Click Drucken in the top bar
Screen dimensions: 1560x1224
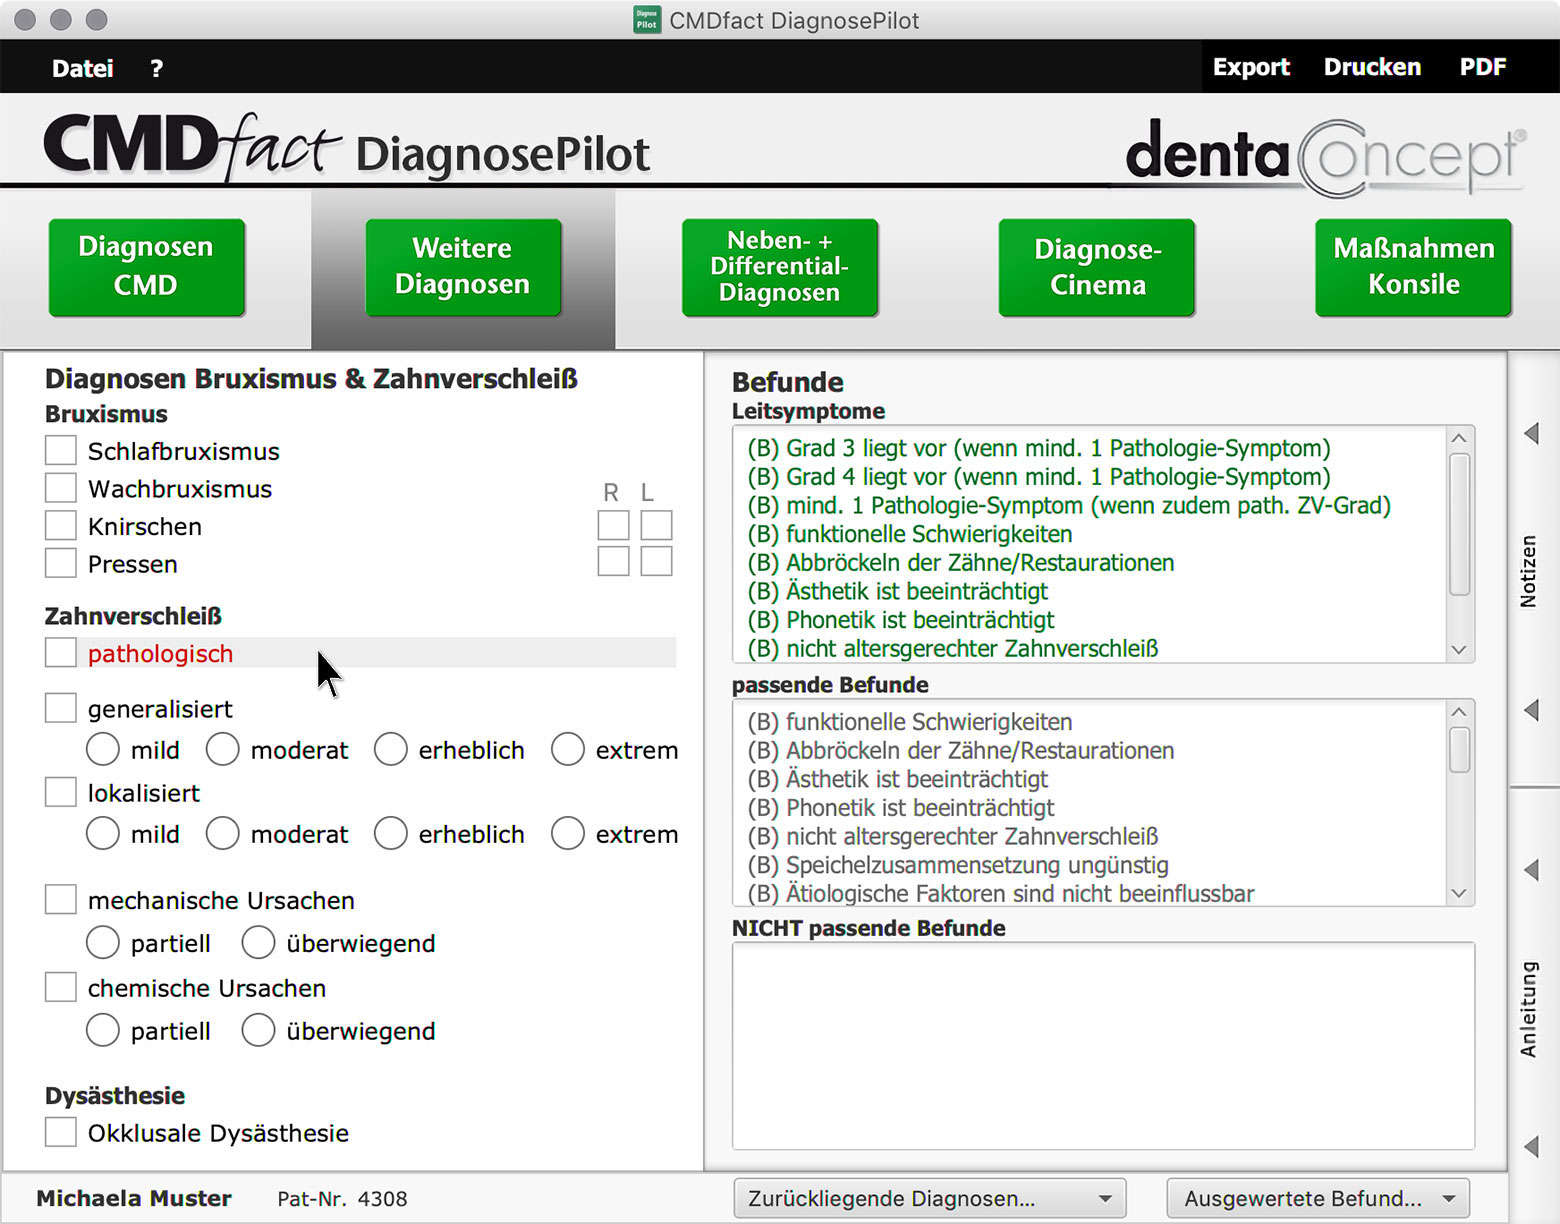point(1372,67)
